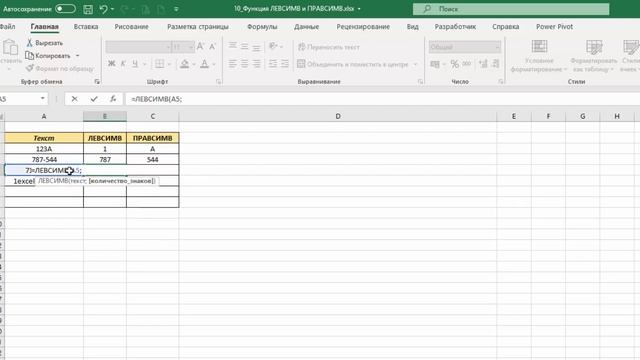The width and height of the screenshot is (640, 360).
Task: Align text to bottom icon
Action: pos(256,47)
